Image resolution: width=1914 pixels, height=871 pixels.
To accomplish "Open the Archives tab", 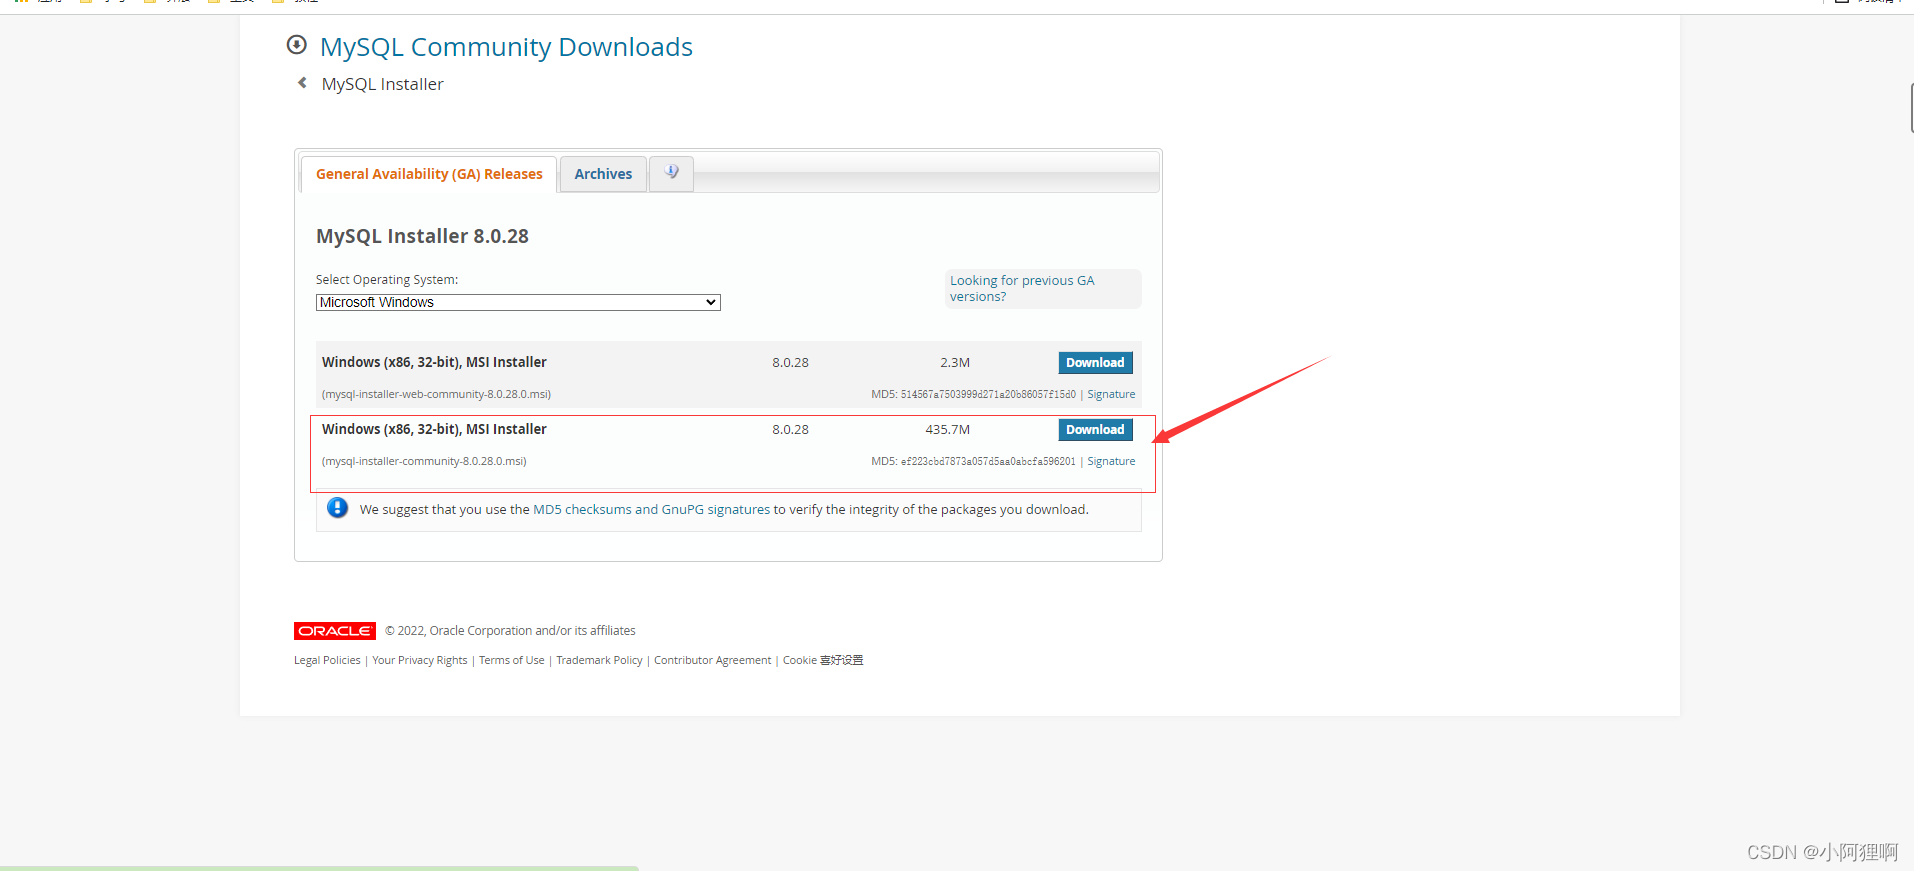I will [603, 174].
